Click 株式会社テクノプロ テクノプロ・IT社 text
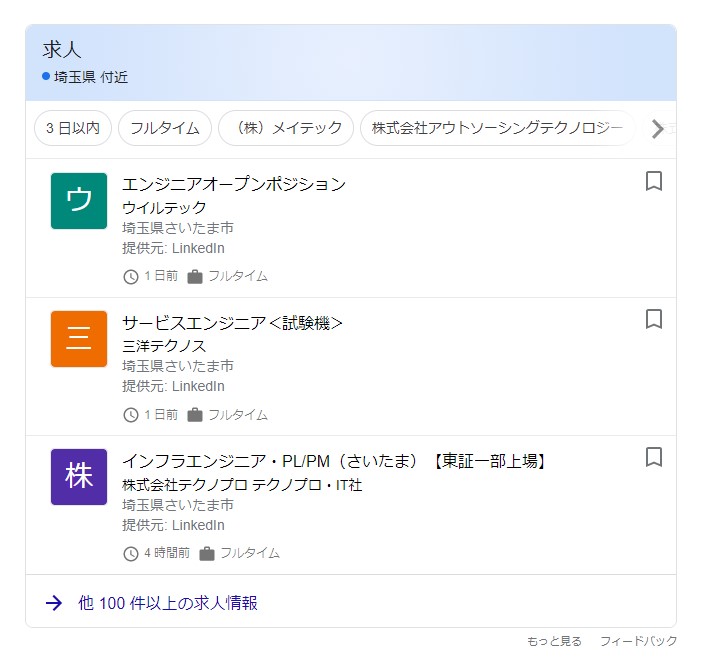712x668 pixels. point(242,485)
